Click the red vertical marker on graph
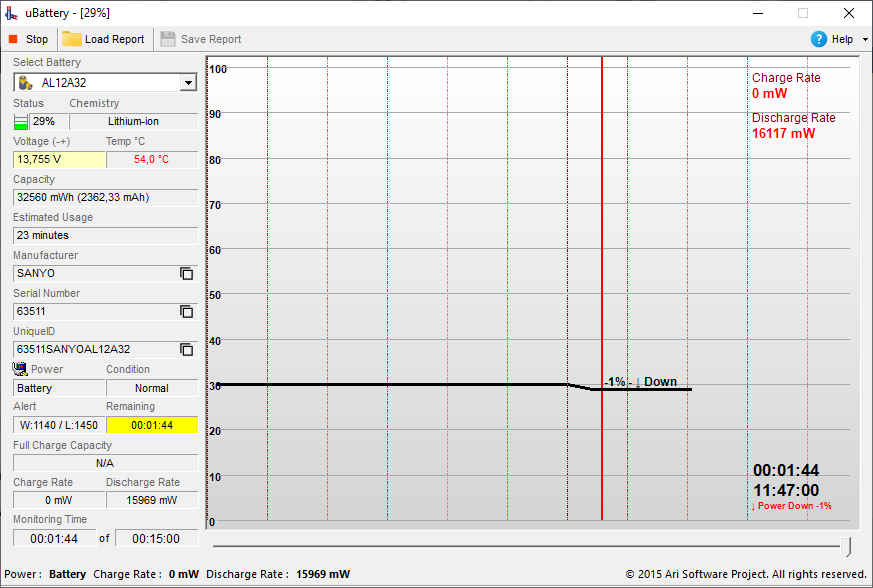This screenshot has height=588, width=873. (602, 288)
